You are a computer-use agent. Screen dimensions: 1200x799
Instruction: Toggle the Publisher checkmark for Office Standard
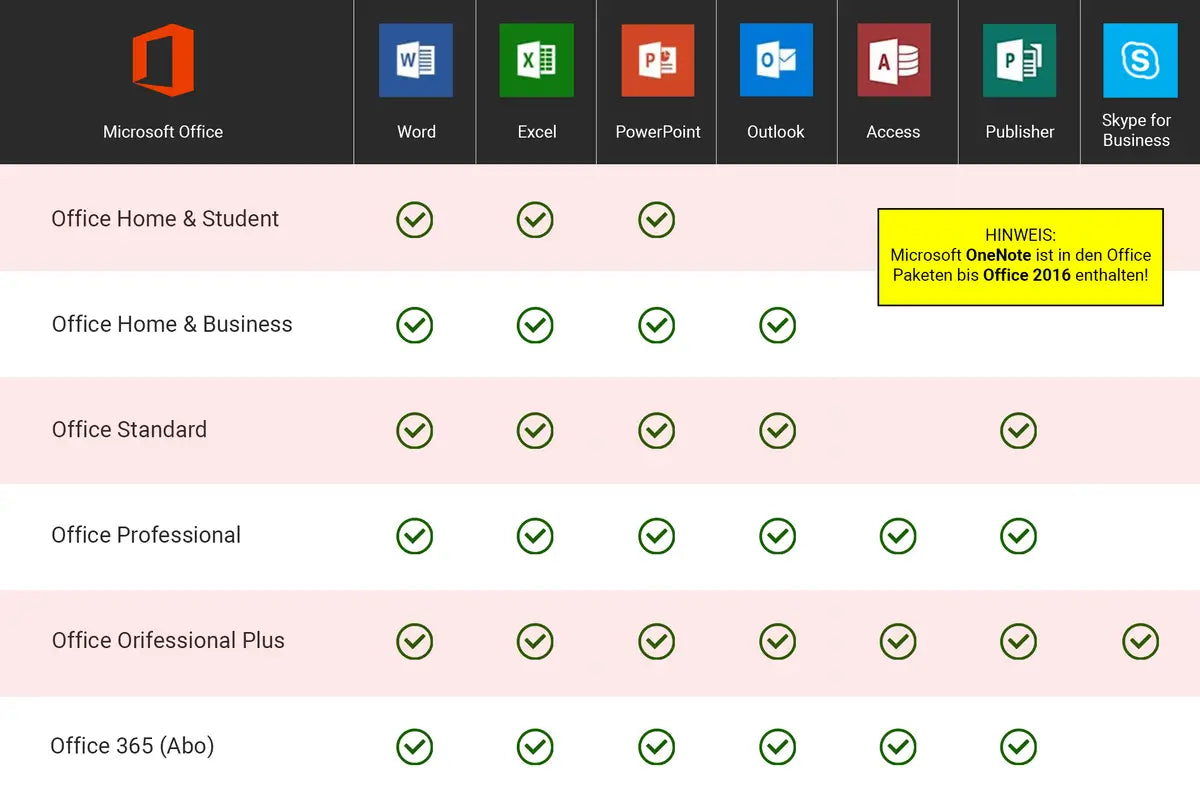1018,431
